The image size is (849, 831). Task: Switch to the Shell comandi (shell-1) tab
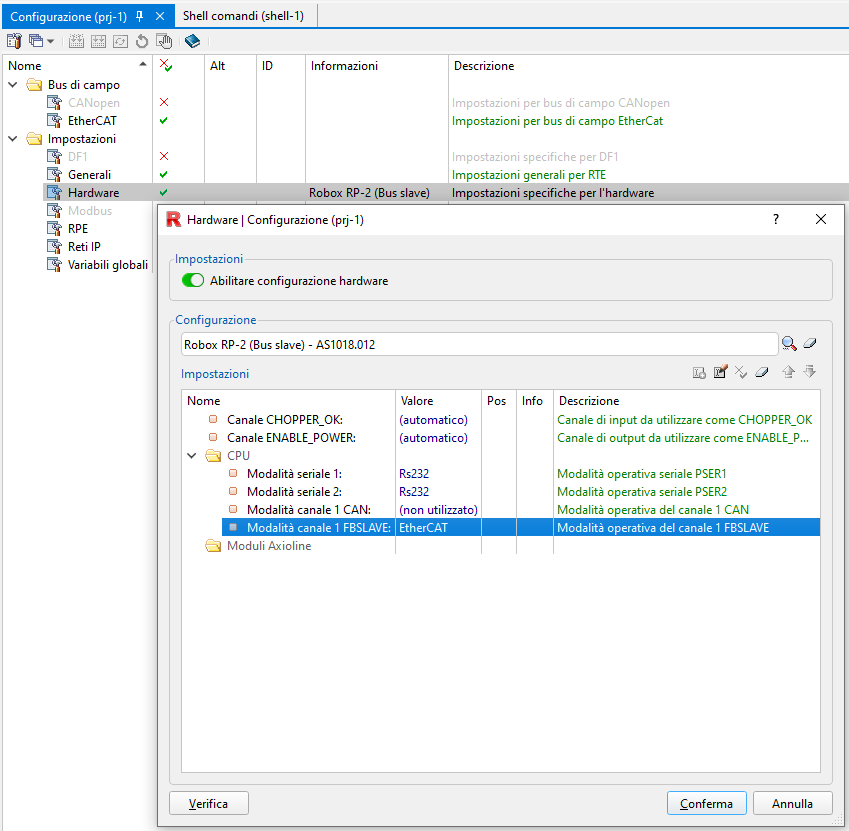[243, 16]
